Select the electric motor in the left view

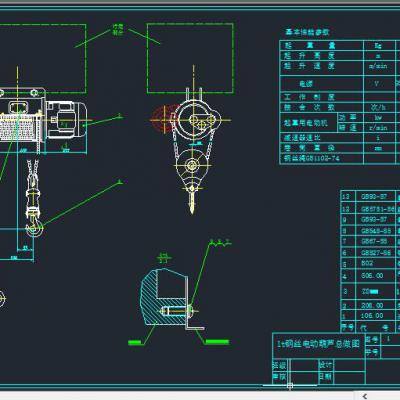(66, 119)
